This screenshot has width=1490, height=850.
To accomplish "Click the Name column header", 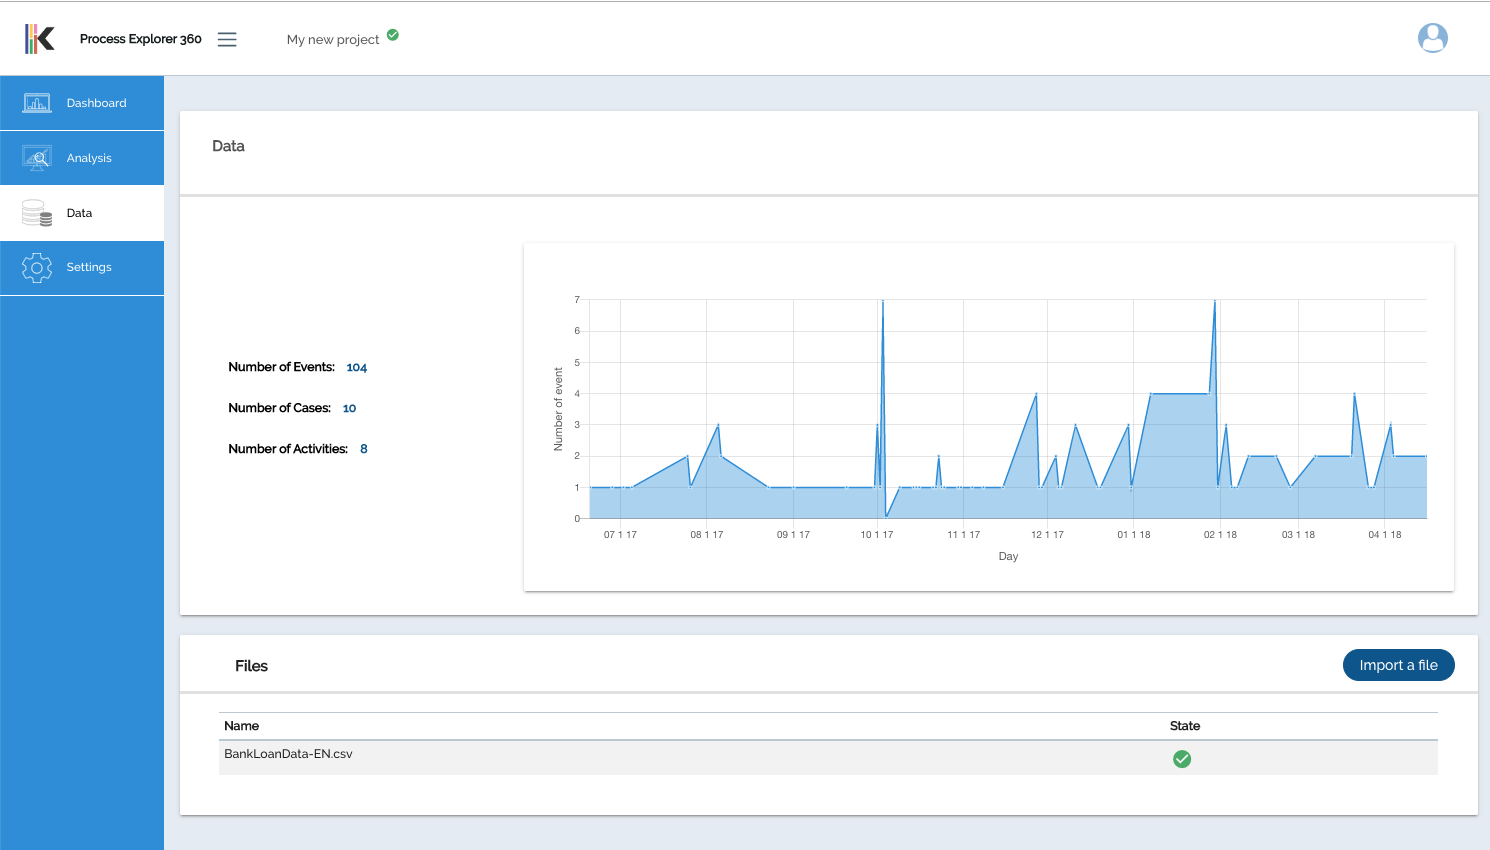I will 241,726.
